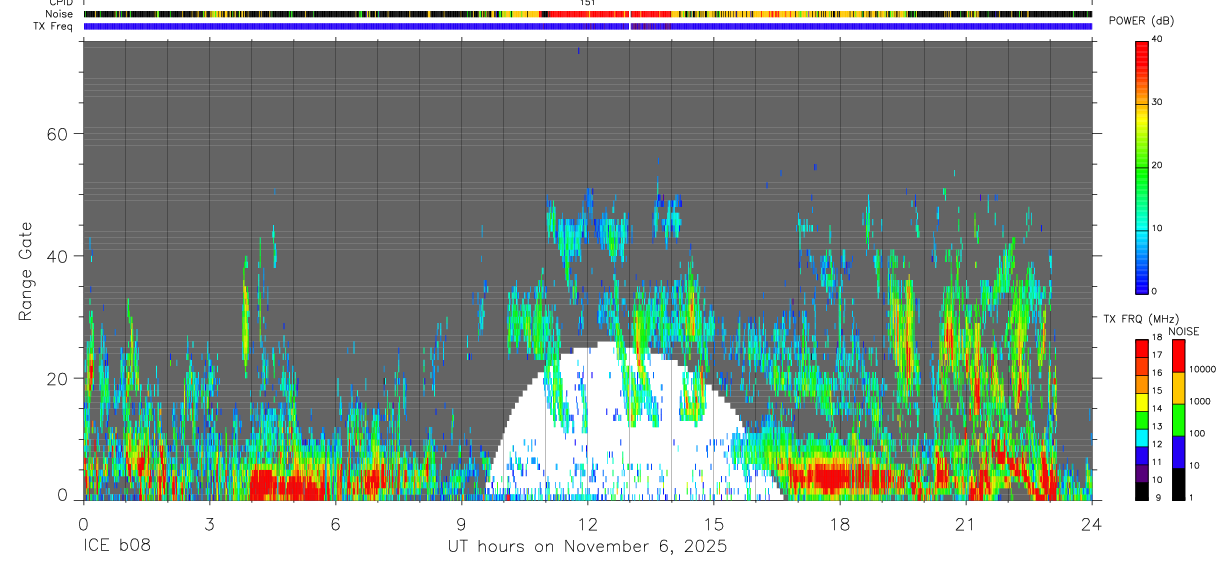The height and width of the screenshot is (567, 1228).
Task: Click the 6 tick on the UT hours axis
Action: click(335, 524)
